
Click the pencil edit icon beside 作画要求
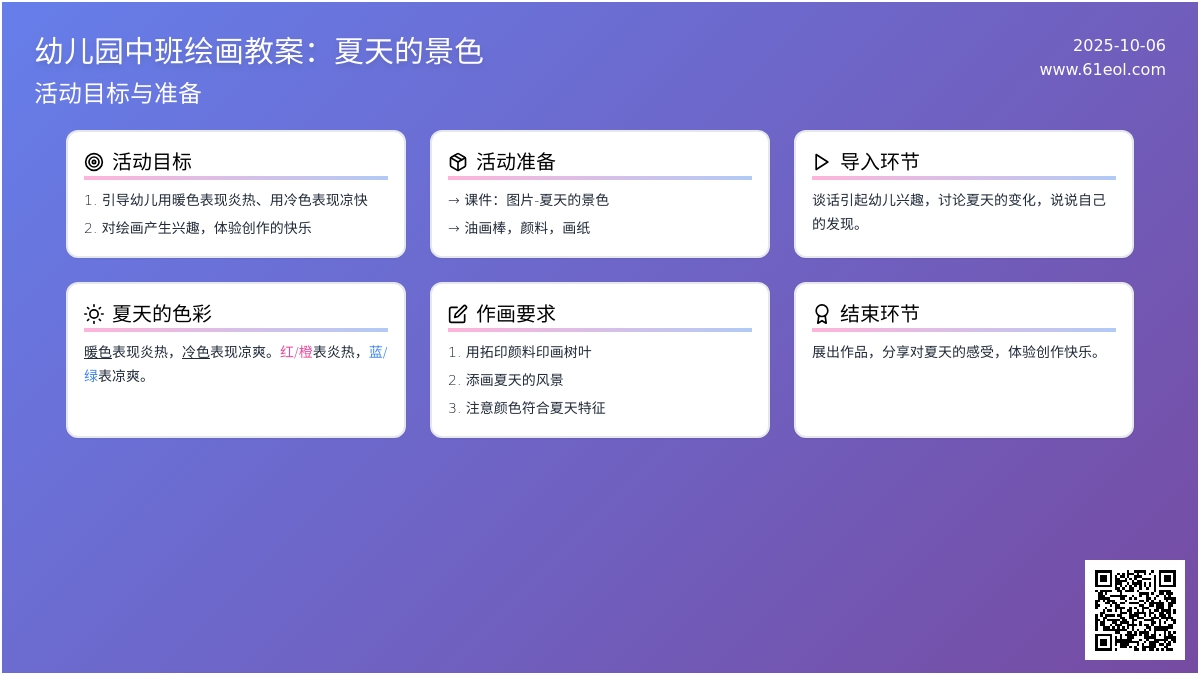(458, 314)
